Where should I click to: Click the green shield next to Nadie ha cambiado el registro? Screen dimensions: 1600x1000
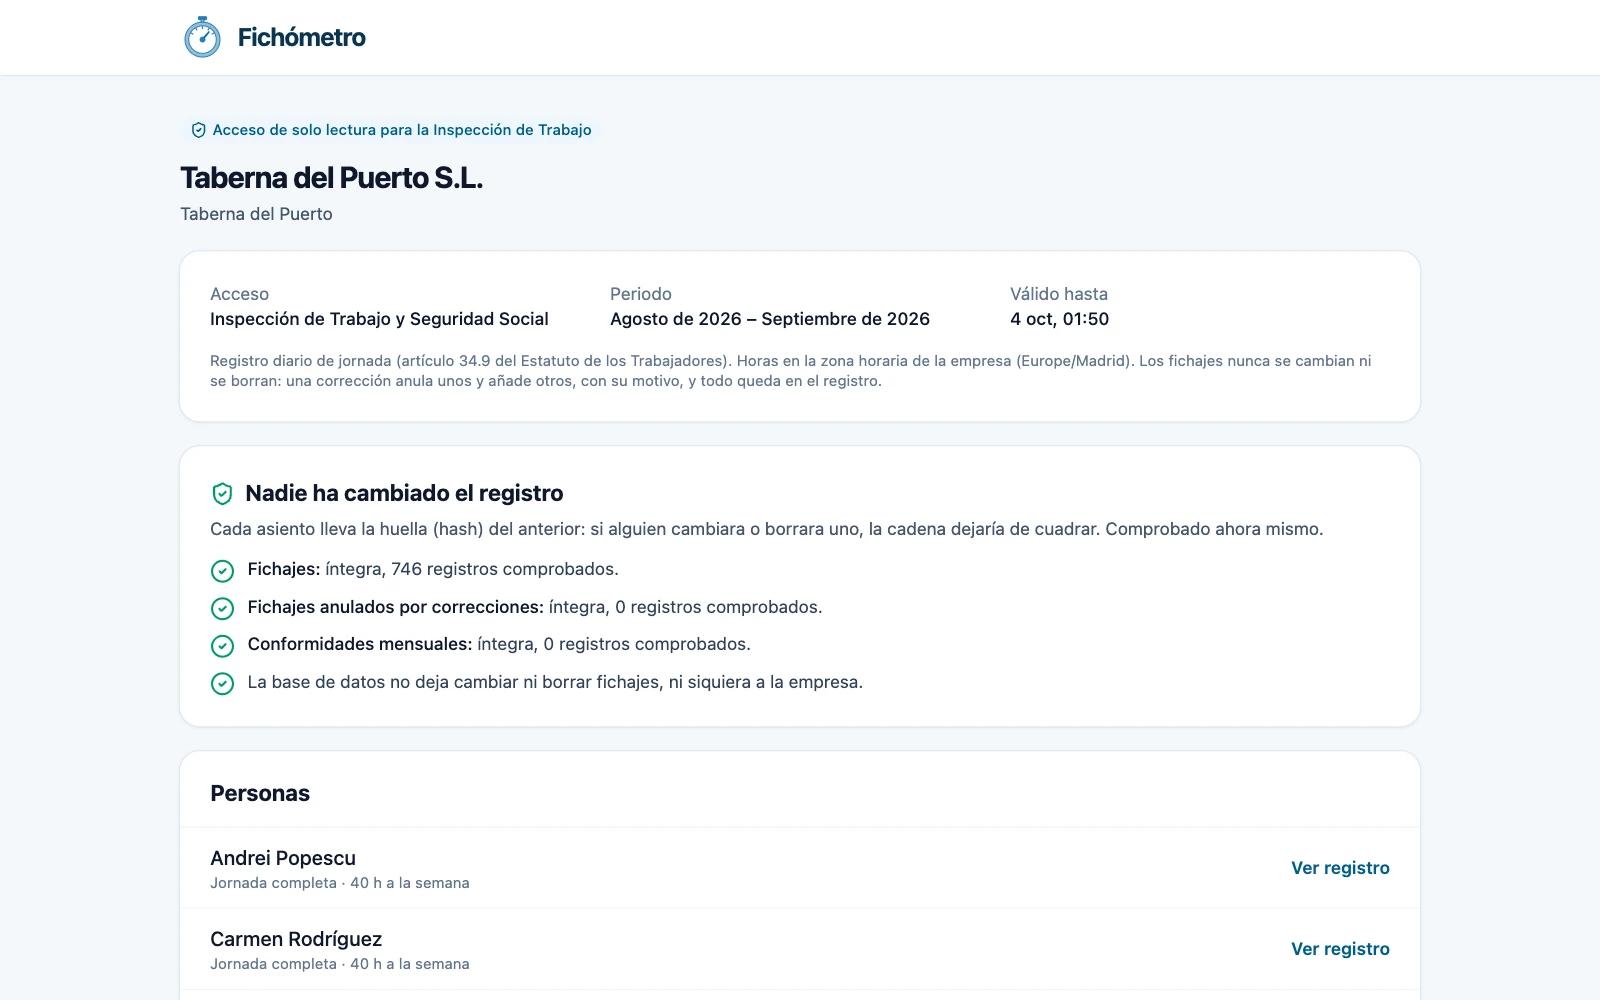[x=222, y=493]
